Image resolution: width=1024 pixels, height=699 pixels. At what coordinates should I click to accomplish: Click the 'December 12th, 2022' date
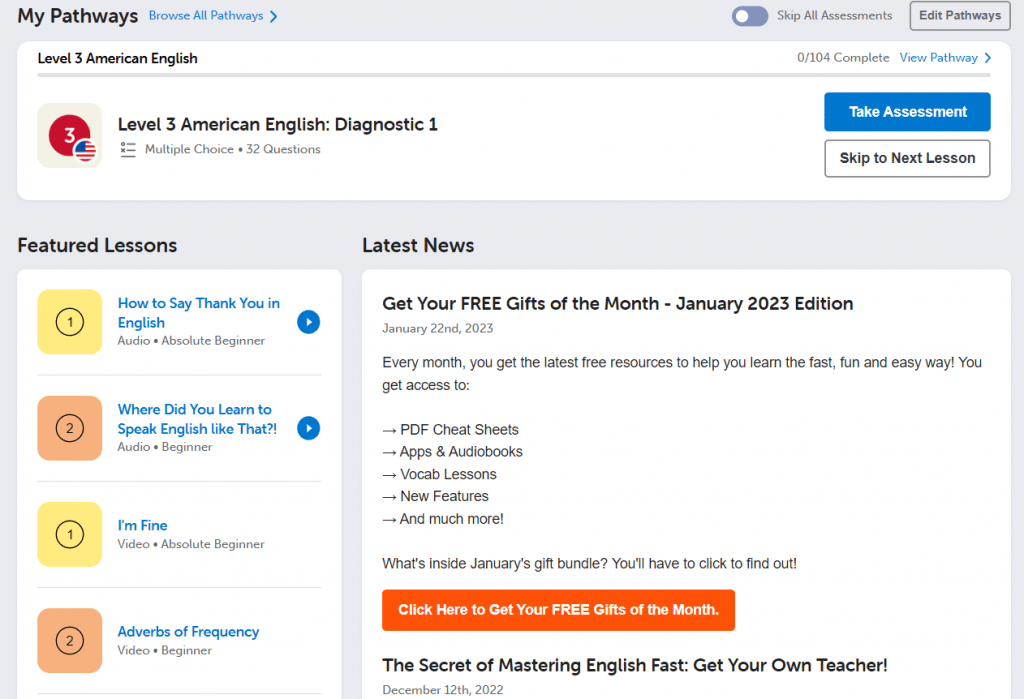[443, 690]
